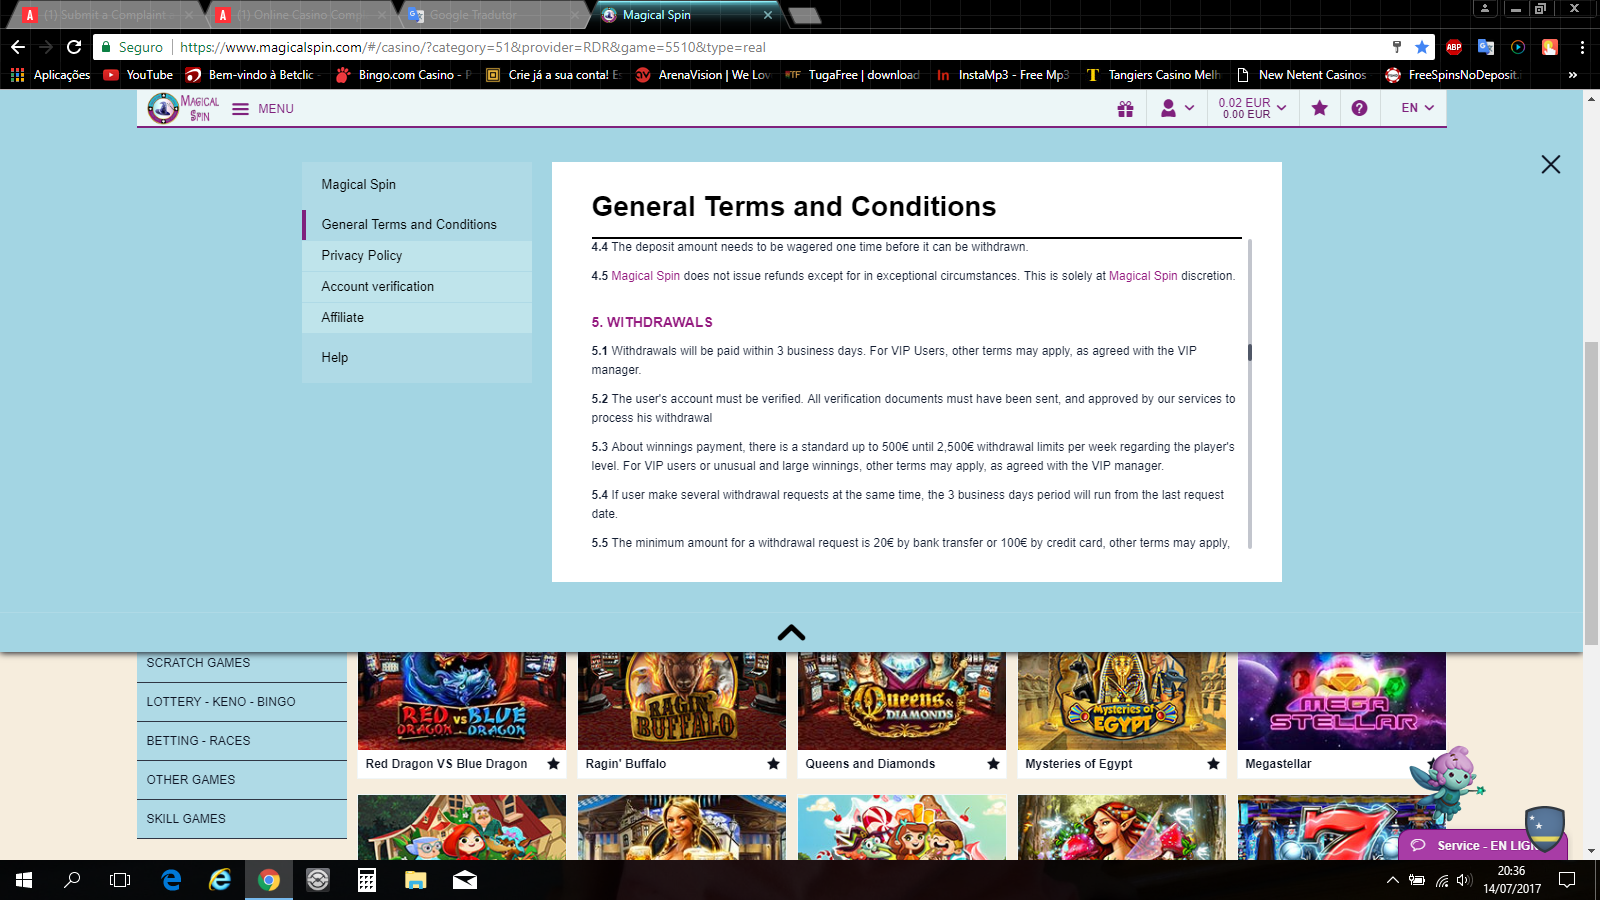This screenshot has height=900, width=1600.
Task: Open Windows taskbar search
Action: tap(72, 880)
